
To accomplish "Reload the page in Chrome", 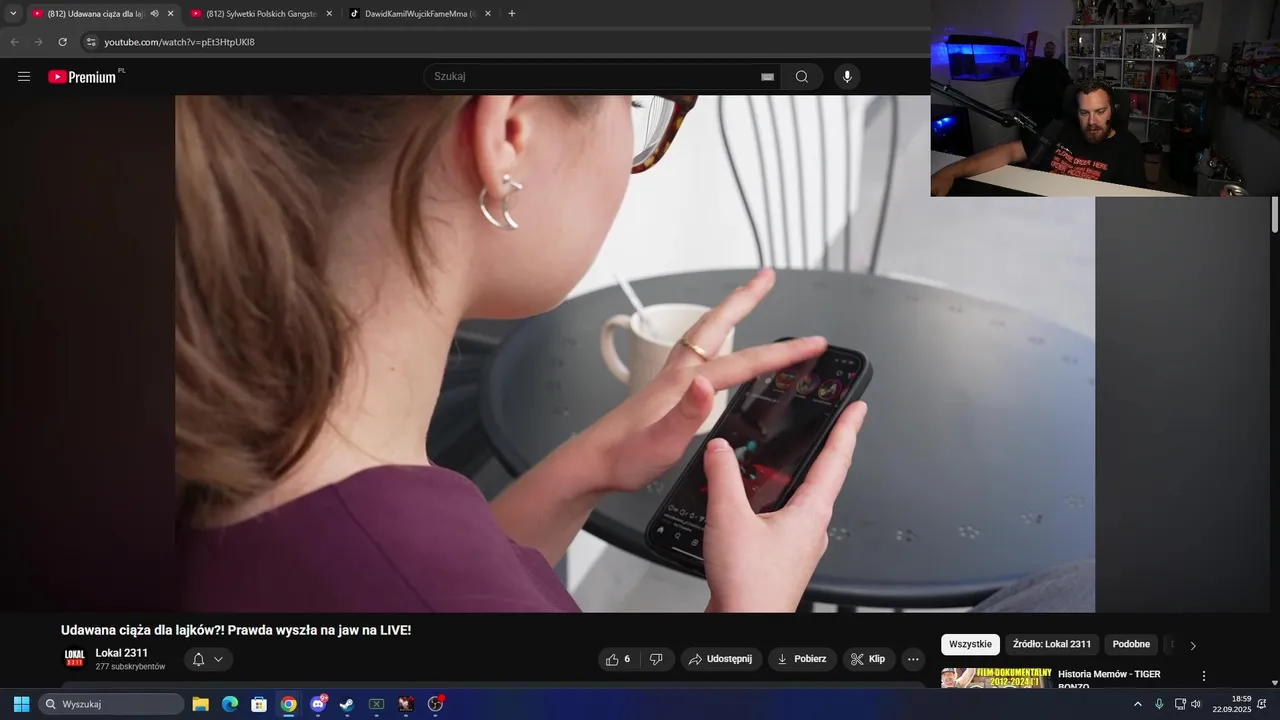I will point(62,42).
